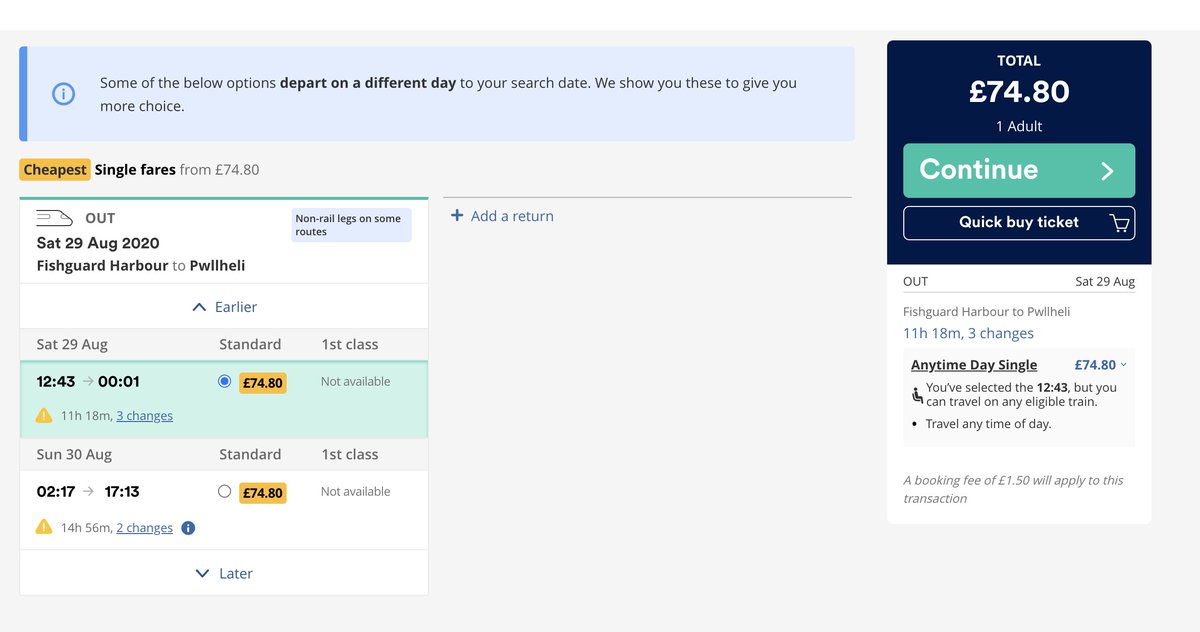The height and width of the screenshot is (632, 1200).
Task: Click the info circle icon in the notice banner
Action: click(x=63, y=94)
